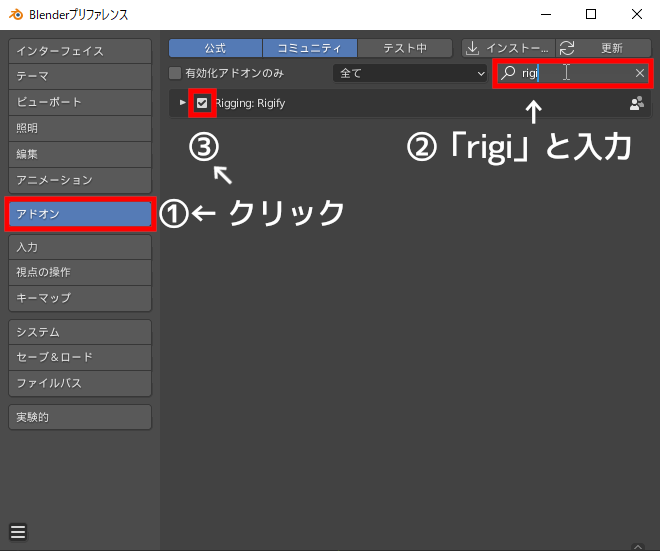660x551 pixels.
Task: Open the 全て category dropdown
Action: click(x=410, y=73)
